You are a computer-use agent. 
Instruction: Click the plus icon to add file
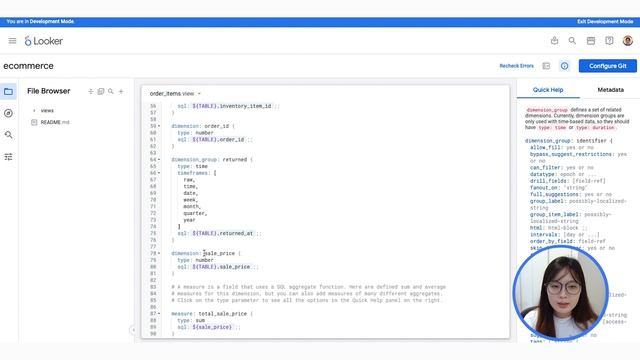pos(121,91)
